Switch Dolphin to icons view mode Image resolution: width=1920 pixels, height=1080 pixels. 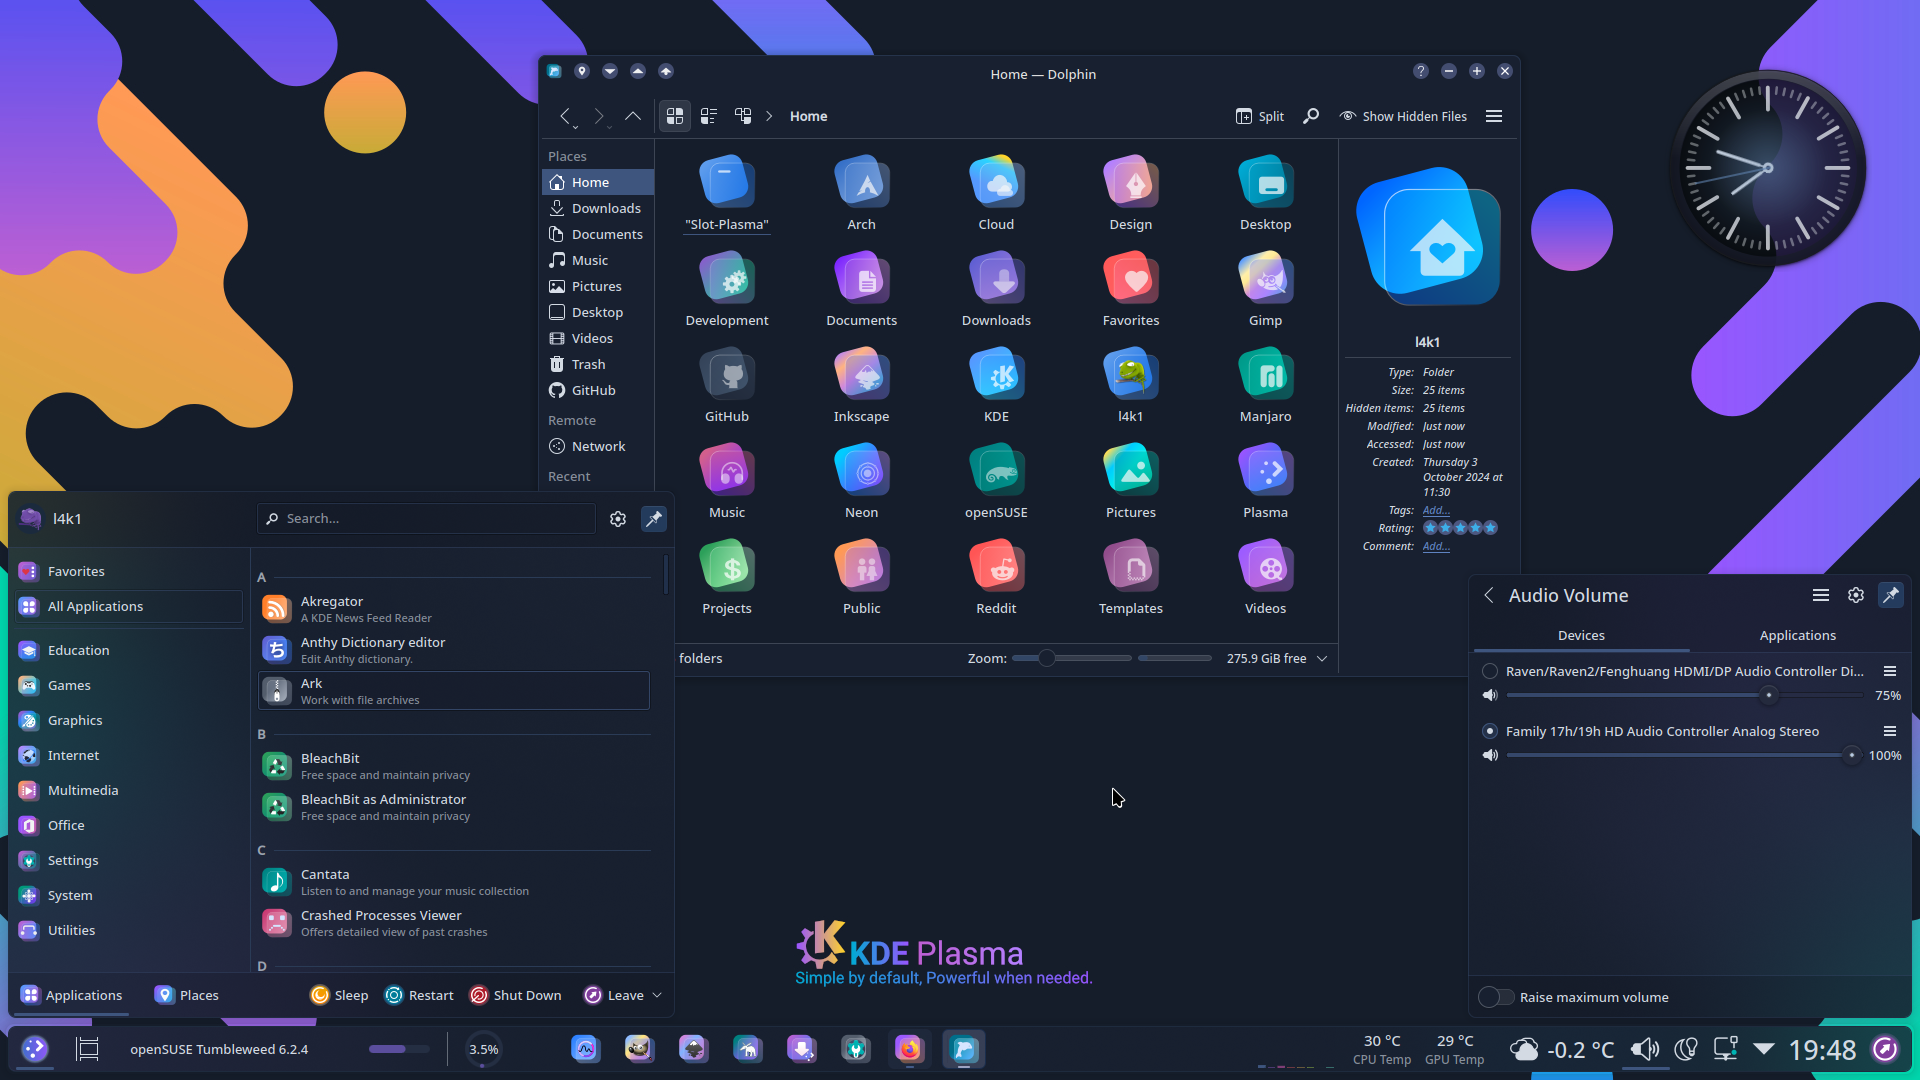click(675, 116)
